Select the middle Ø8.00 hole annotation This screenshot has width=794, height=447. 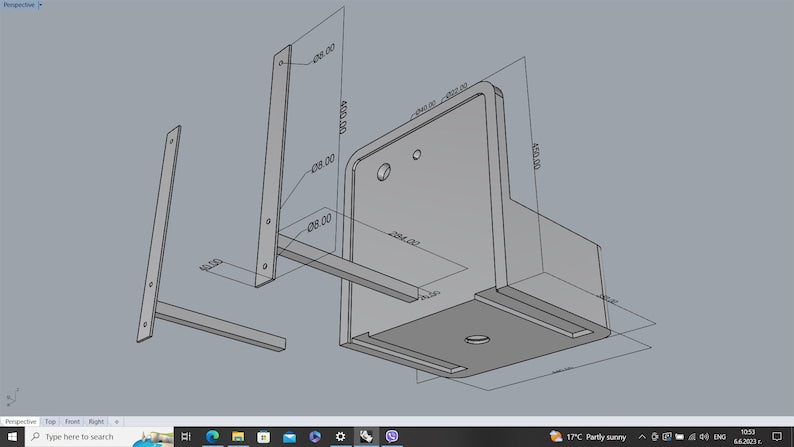coord(323,164)
